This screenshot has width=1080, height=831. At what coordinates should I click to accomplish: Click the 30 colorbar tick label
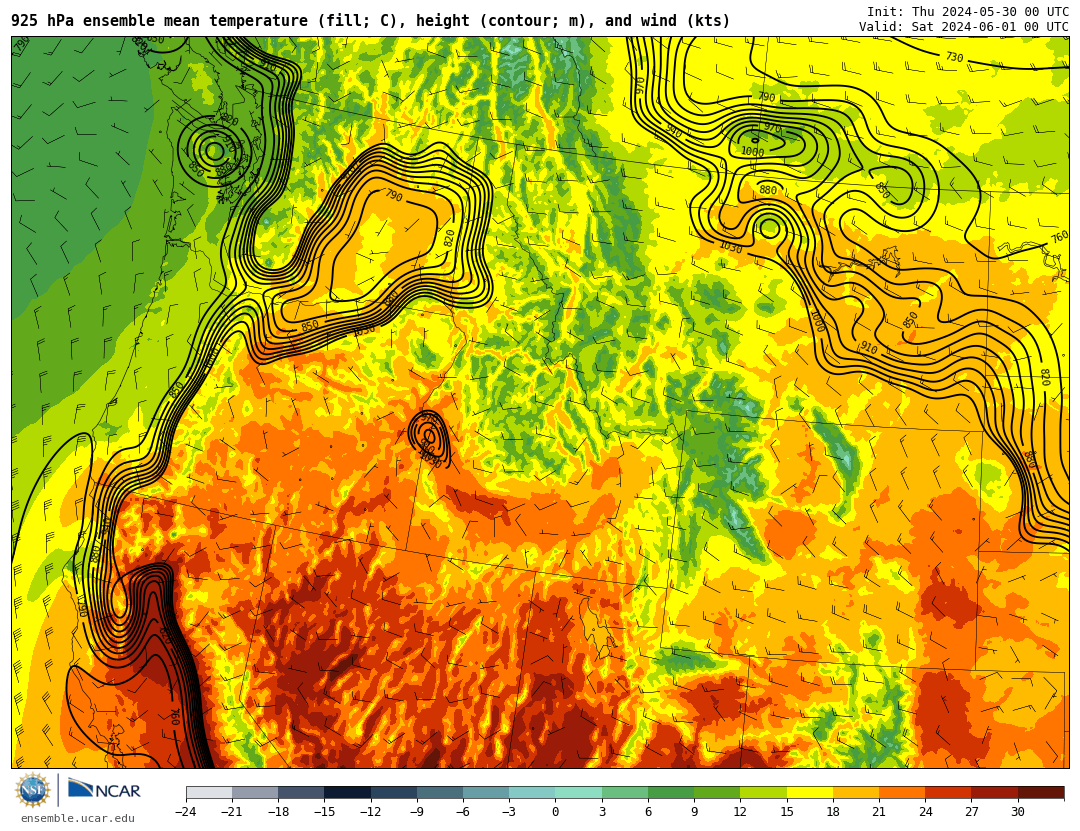click(1017, 812)
